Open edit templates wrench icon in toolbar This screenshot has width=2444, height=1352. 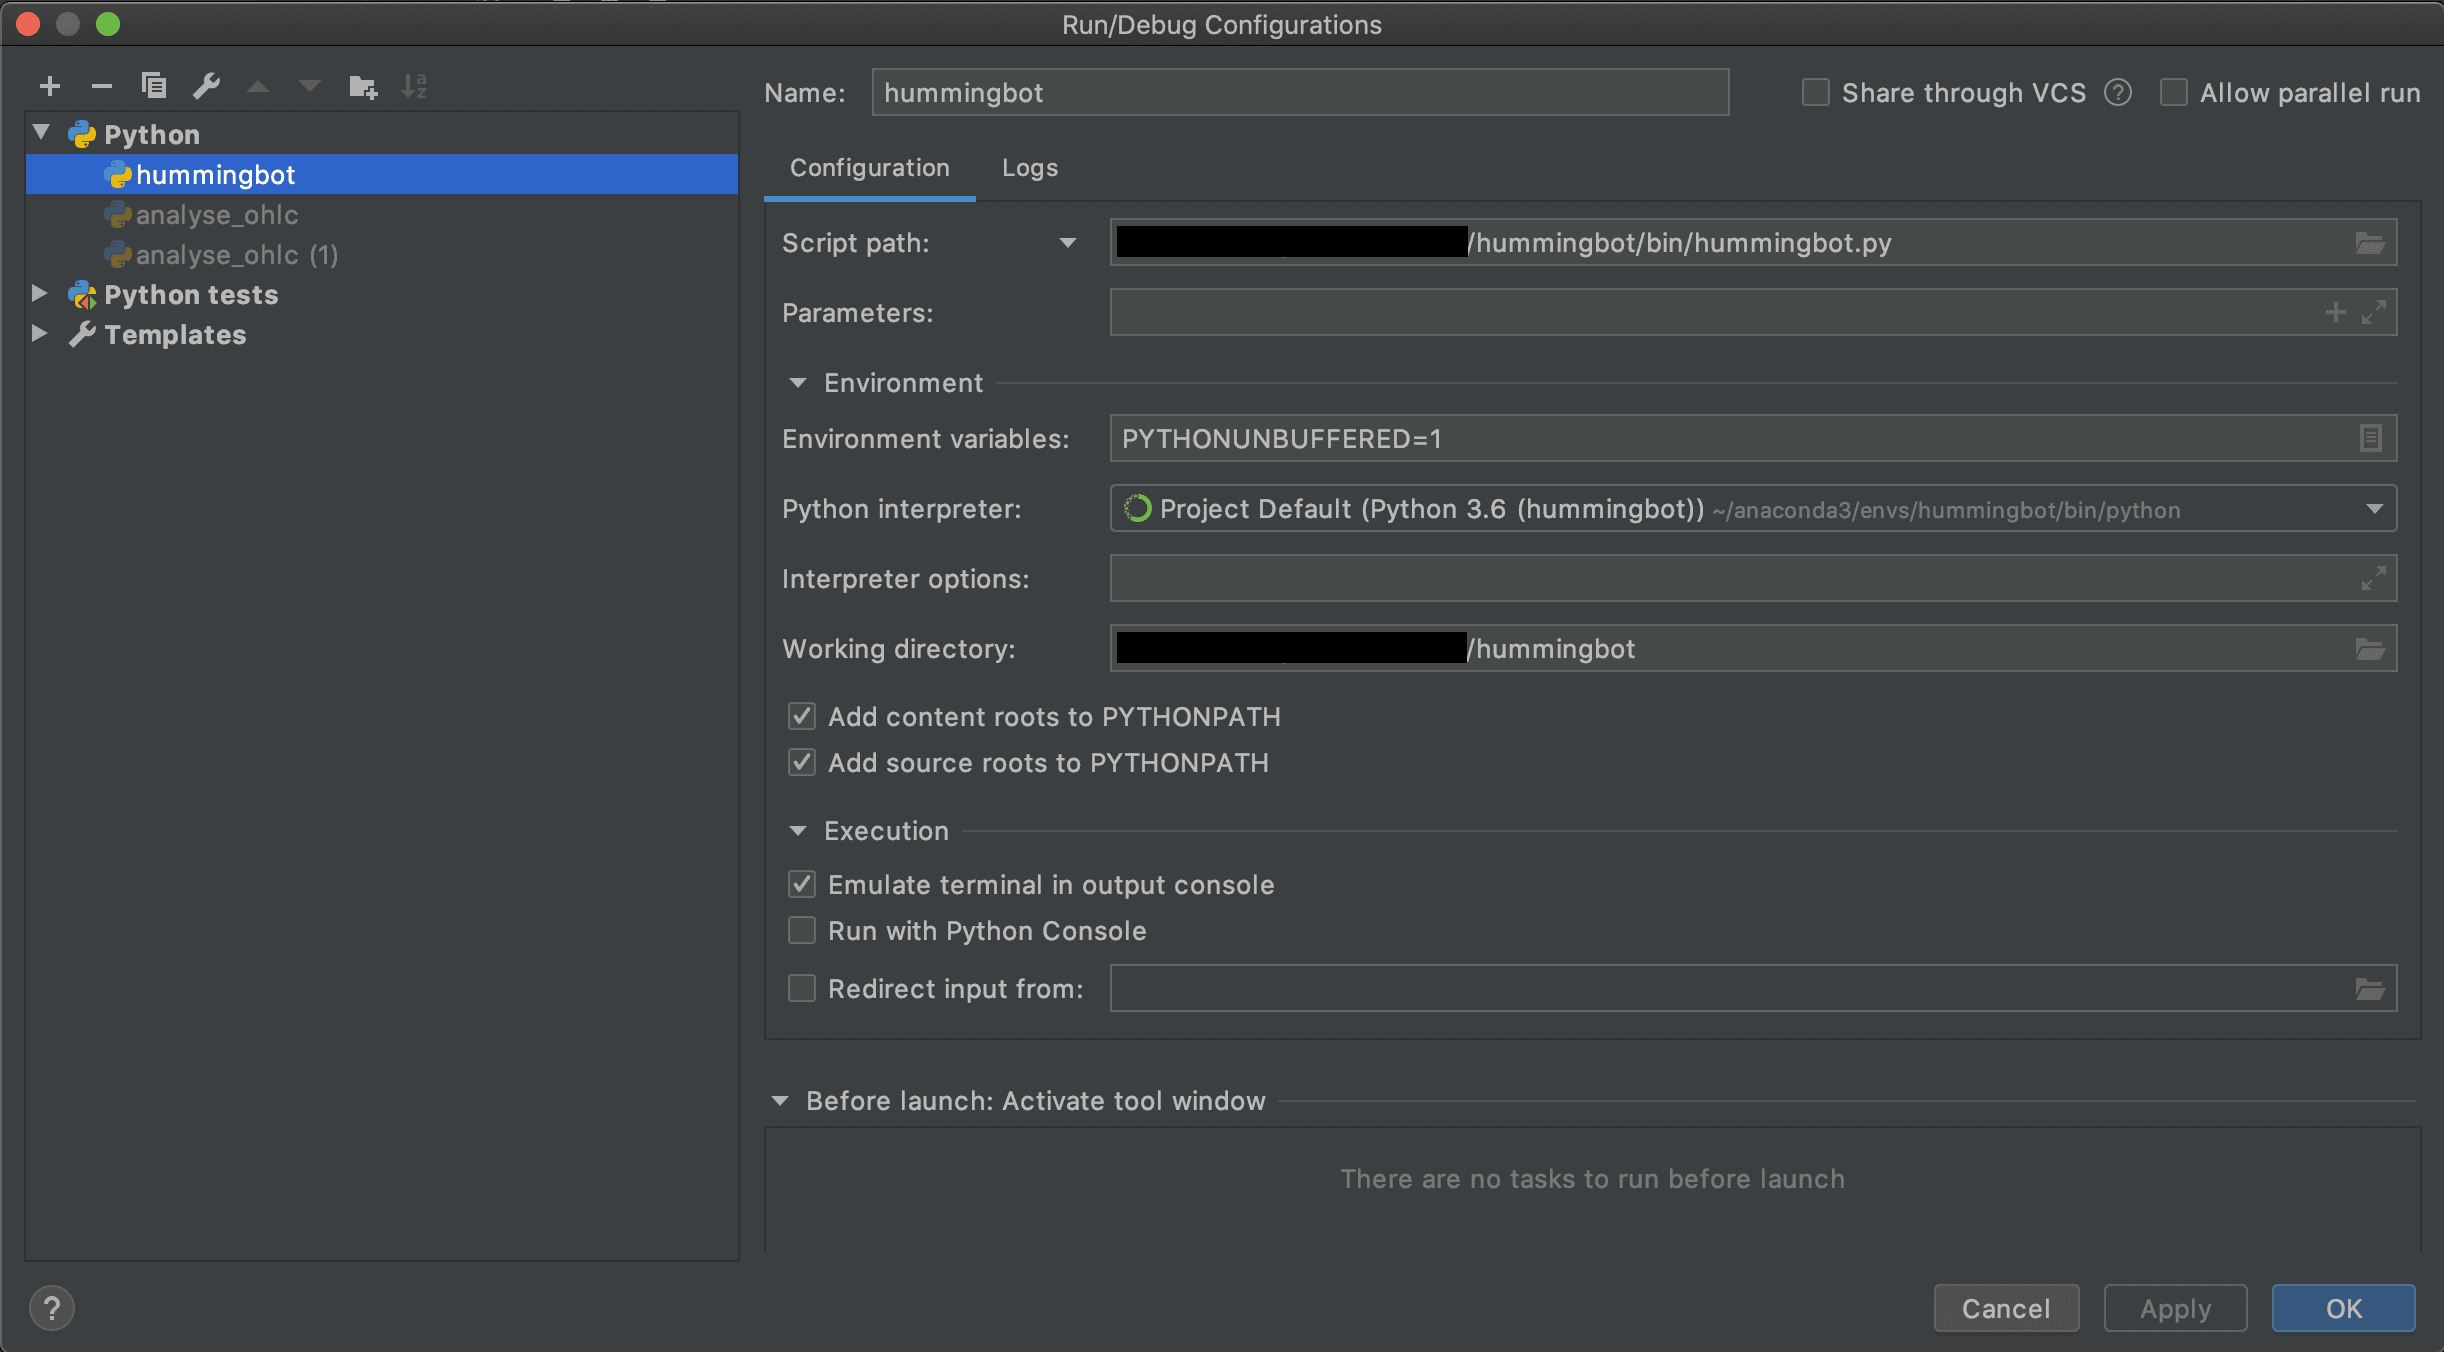coord(206,86)
